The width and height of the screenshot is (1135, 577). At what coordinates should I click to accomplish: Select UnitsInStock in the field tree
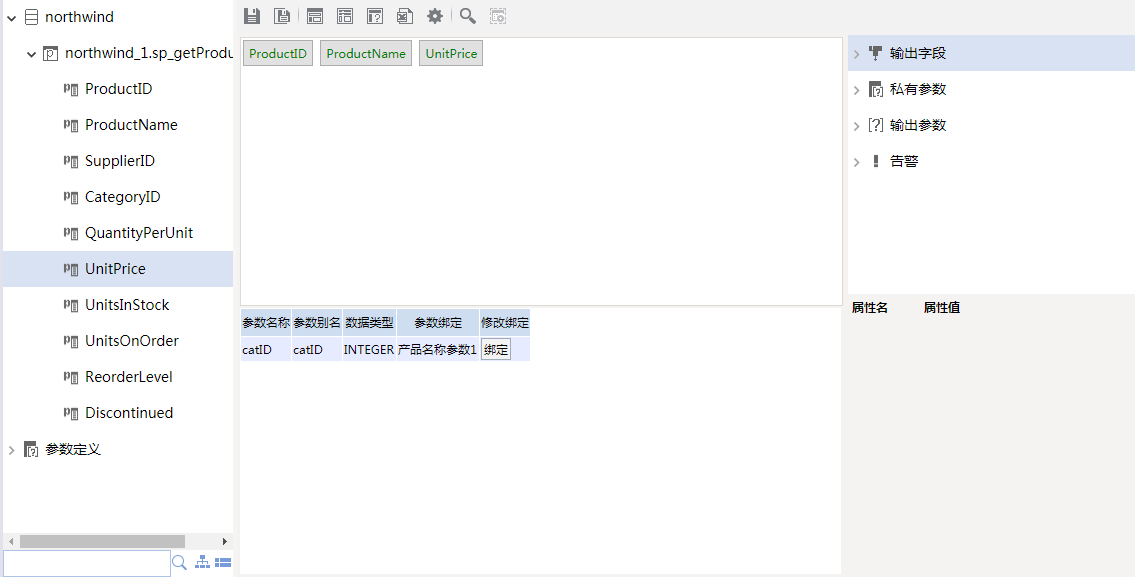click(x=127, y=305)
